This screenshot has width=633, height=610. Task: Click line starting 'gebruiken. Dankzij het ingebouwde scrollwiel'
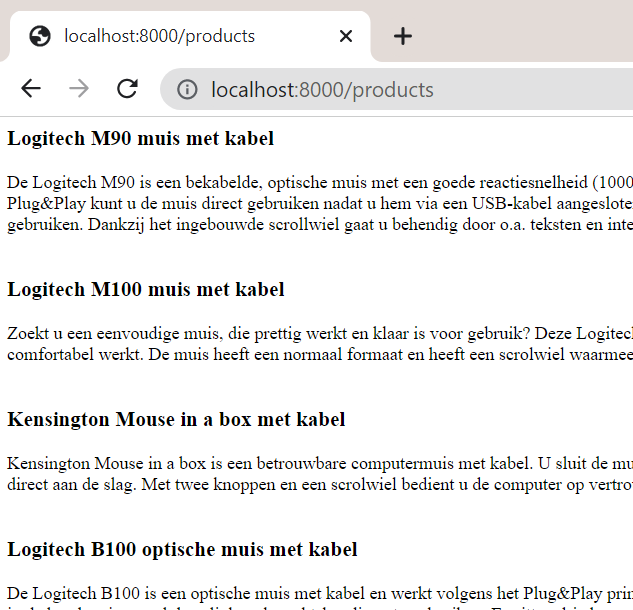pos(320,224)
